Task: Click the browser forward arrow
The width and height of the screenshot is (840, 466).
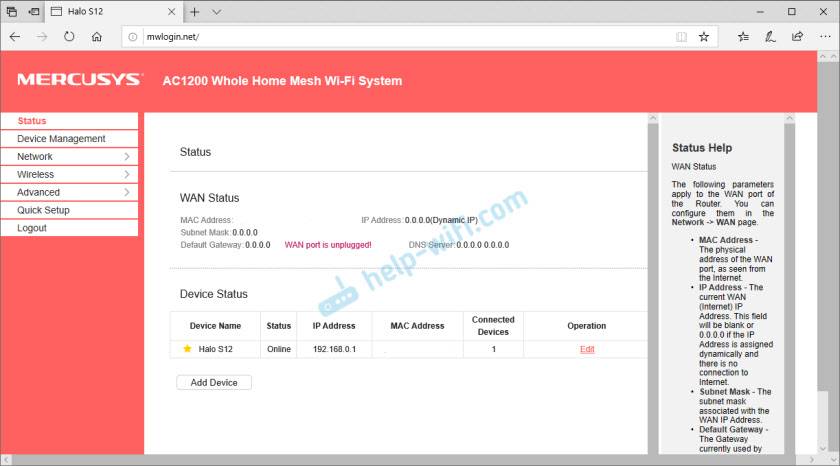Action: click(42, 36)
